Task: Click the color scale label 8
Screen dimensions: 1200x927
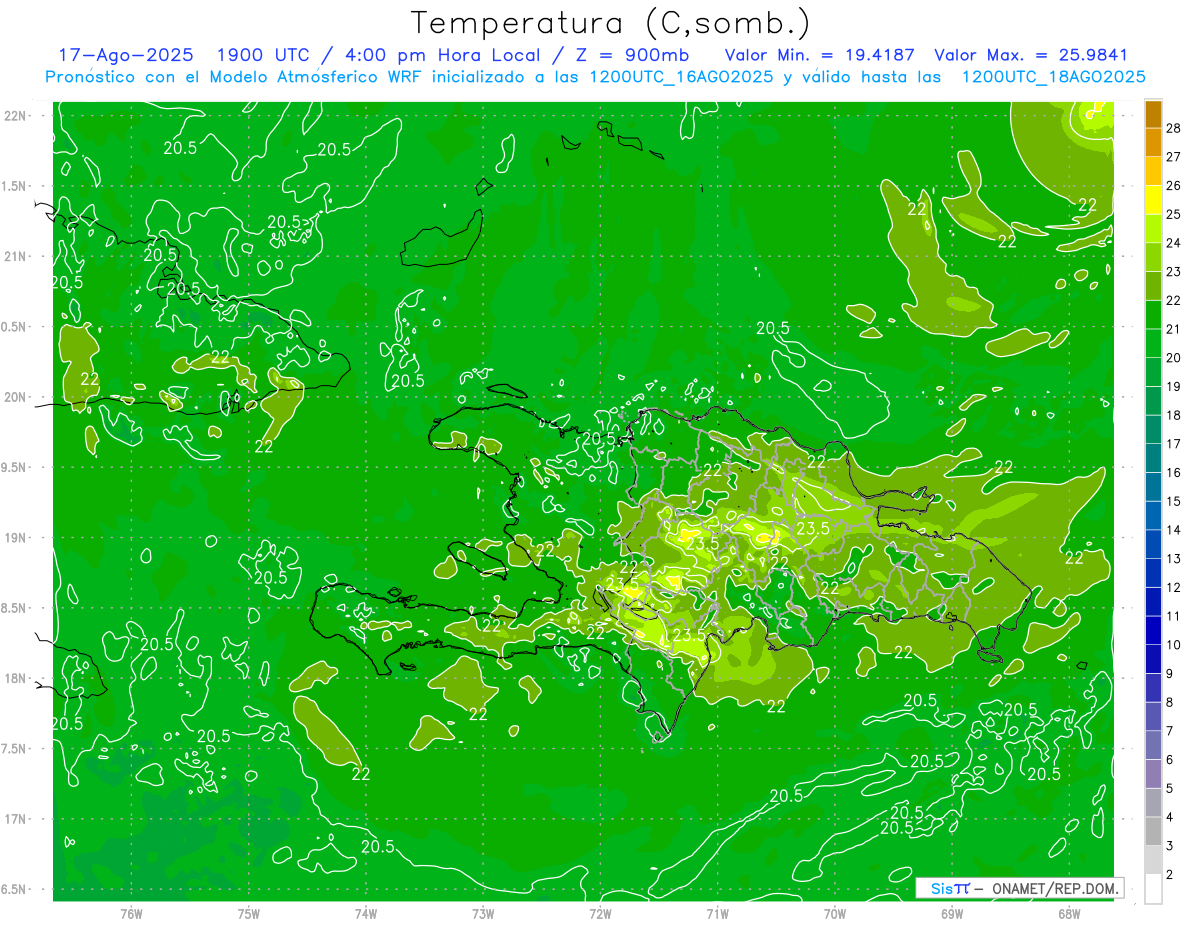Action: click(x=1170, y=702)
